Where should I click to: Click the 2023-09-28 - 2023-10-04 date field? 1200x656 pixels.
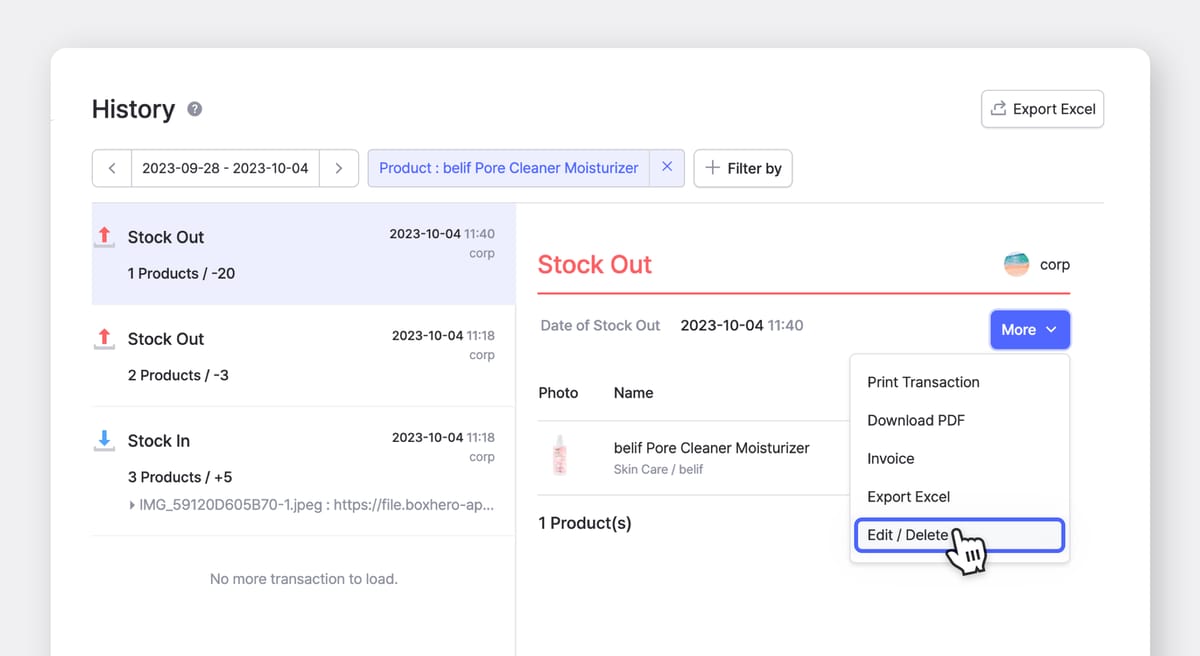(x=224, y=168)
